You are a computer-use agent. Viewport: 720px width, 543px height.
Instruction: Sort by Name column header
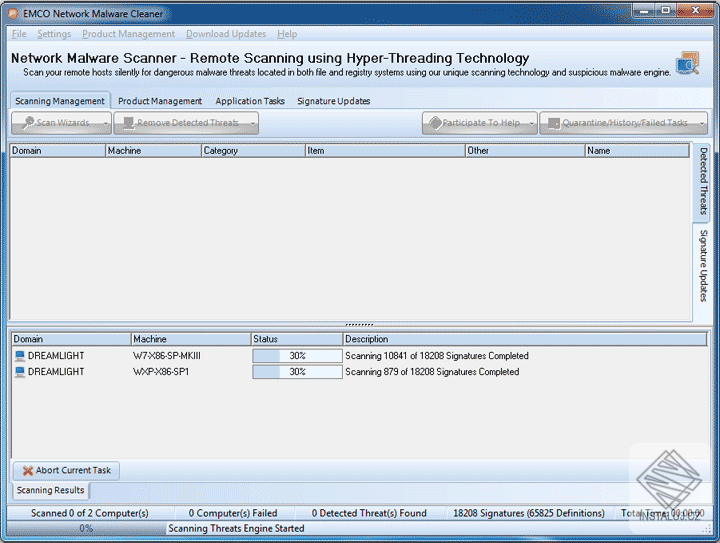[637, 151]
